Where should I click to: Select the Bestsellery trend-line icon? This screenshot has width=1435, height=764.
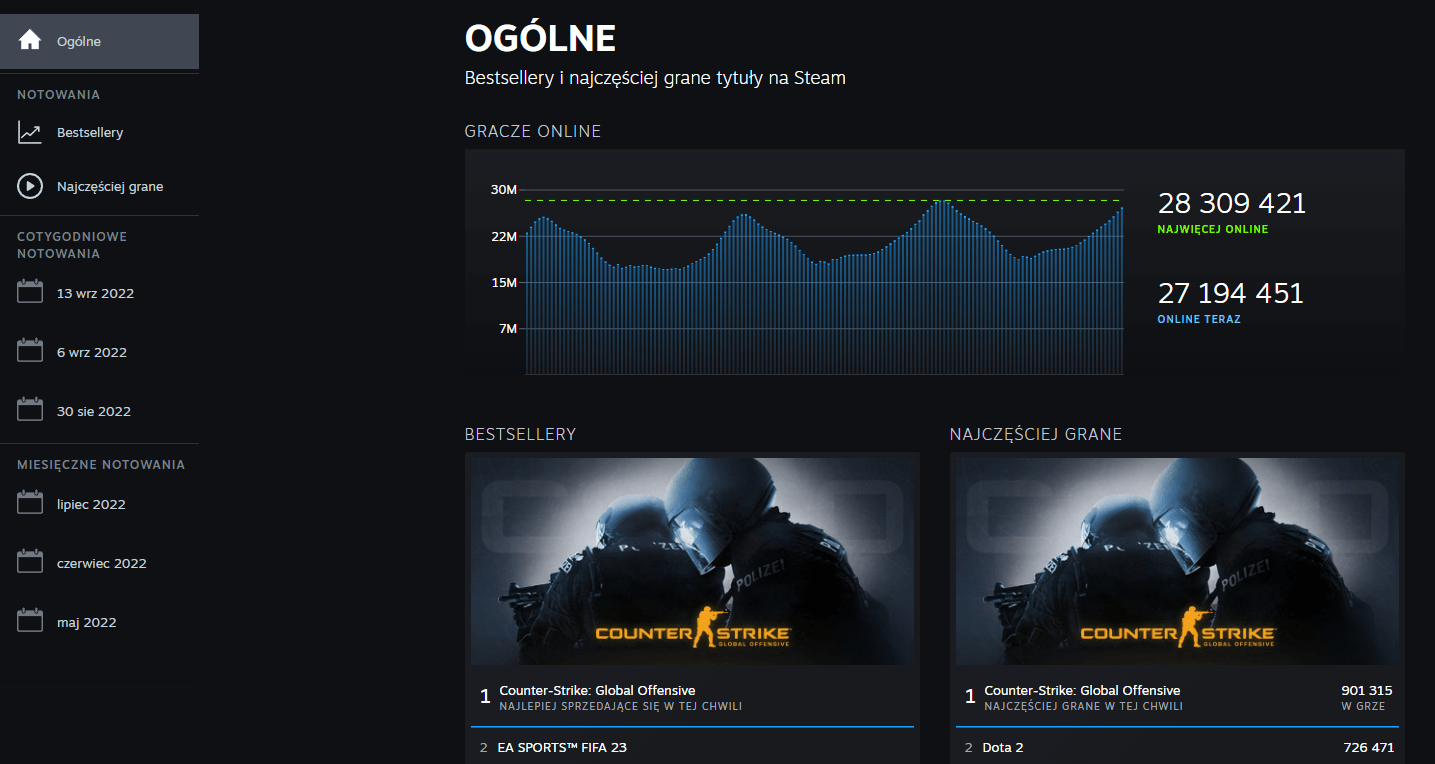(29, 130)
